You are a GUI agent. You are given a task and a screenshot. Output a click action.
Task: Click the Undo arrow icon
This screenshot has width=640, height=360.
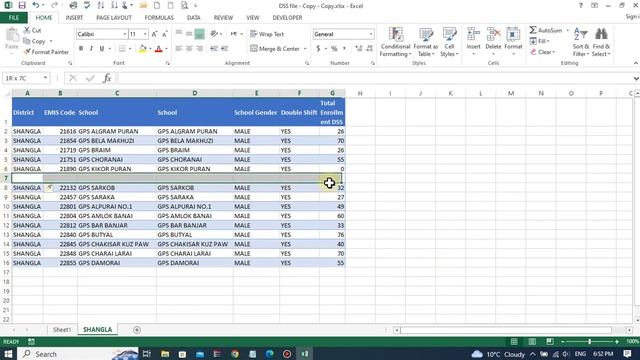point(36,5)
